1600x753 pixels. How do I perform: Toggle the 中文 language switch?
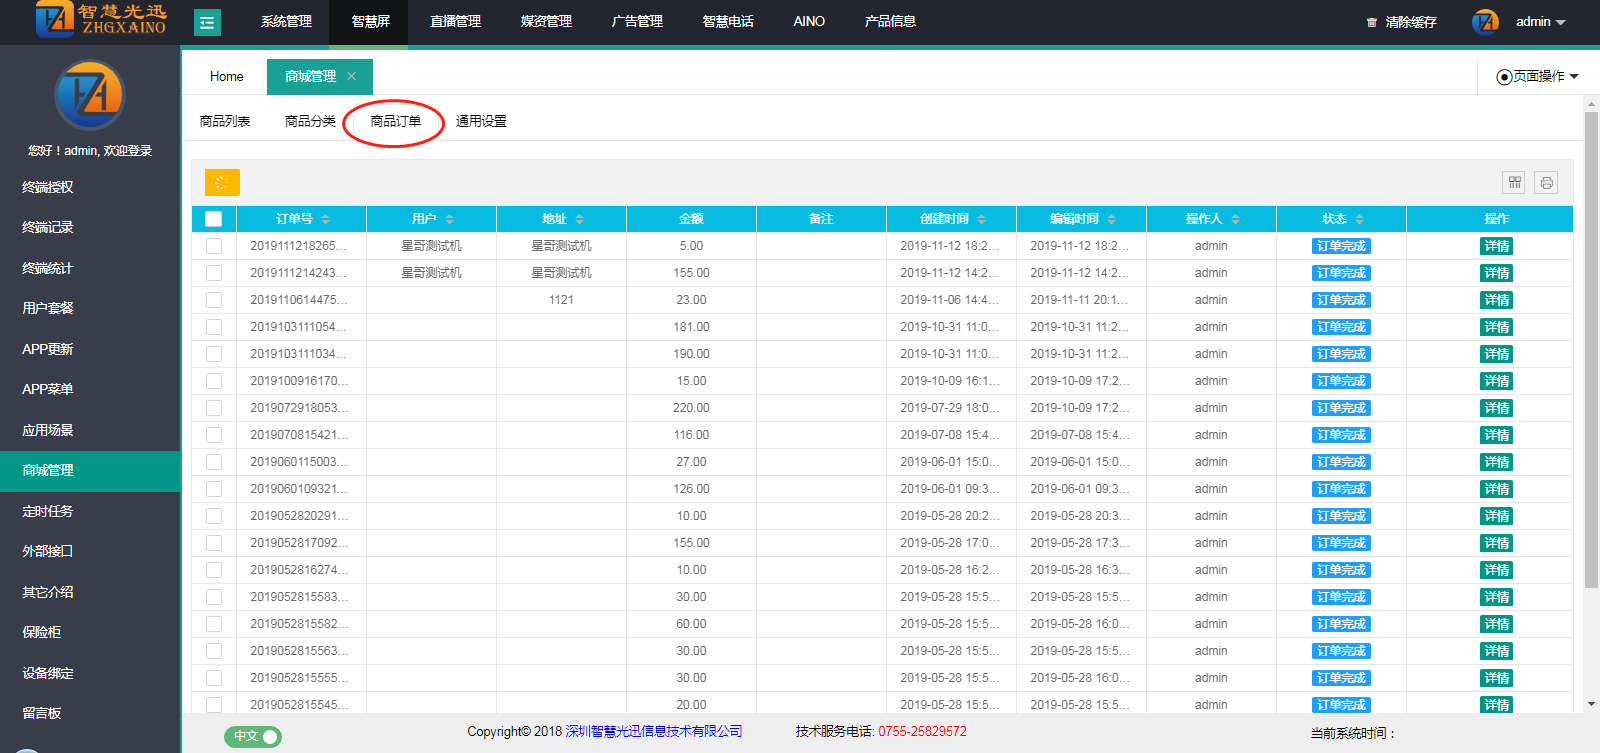coord(253,736)
